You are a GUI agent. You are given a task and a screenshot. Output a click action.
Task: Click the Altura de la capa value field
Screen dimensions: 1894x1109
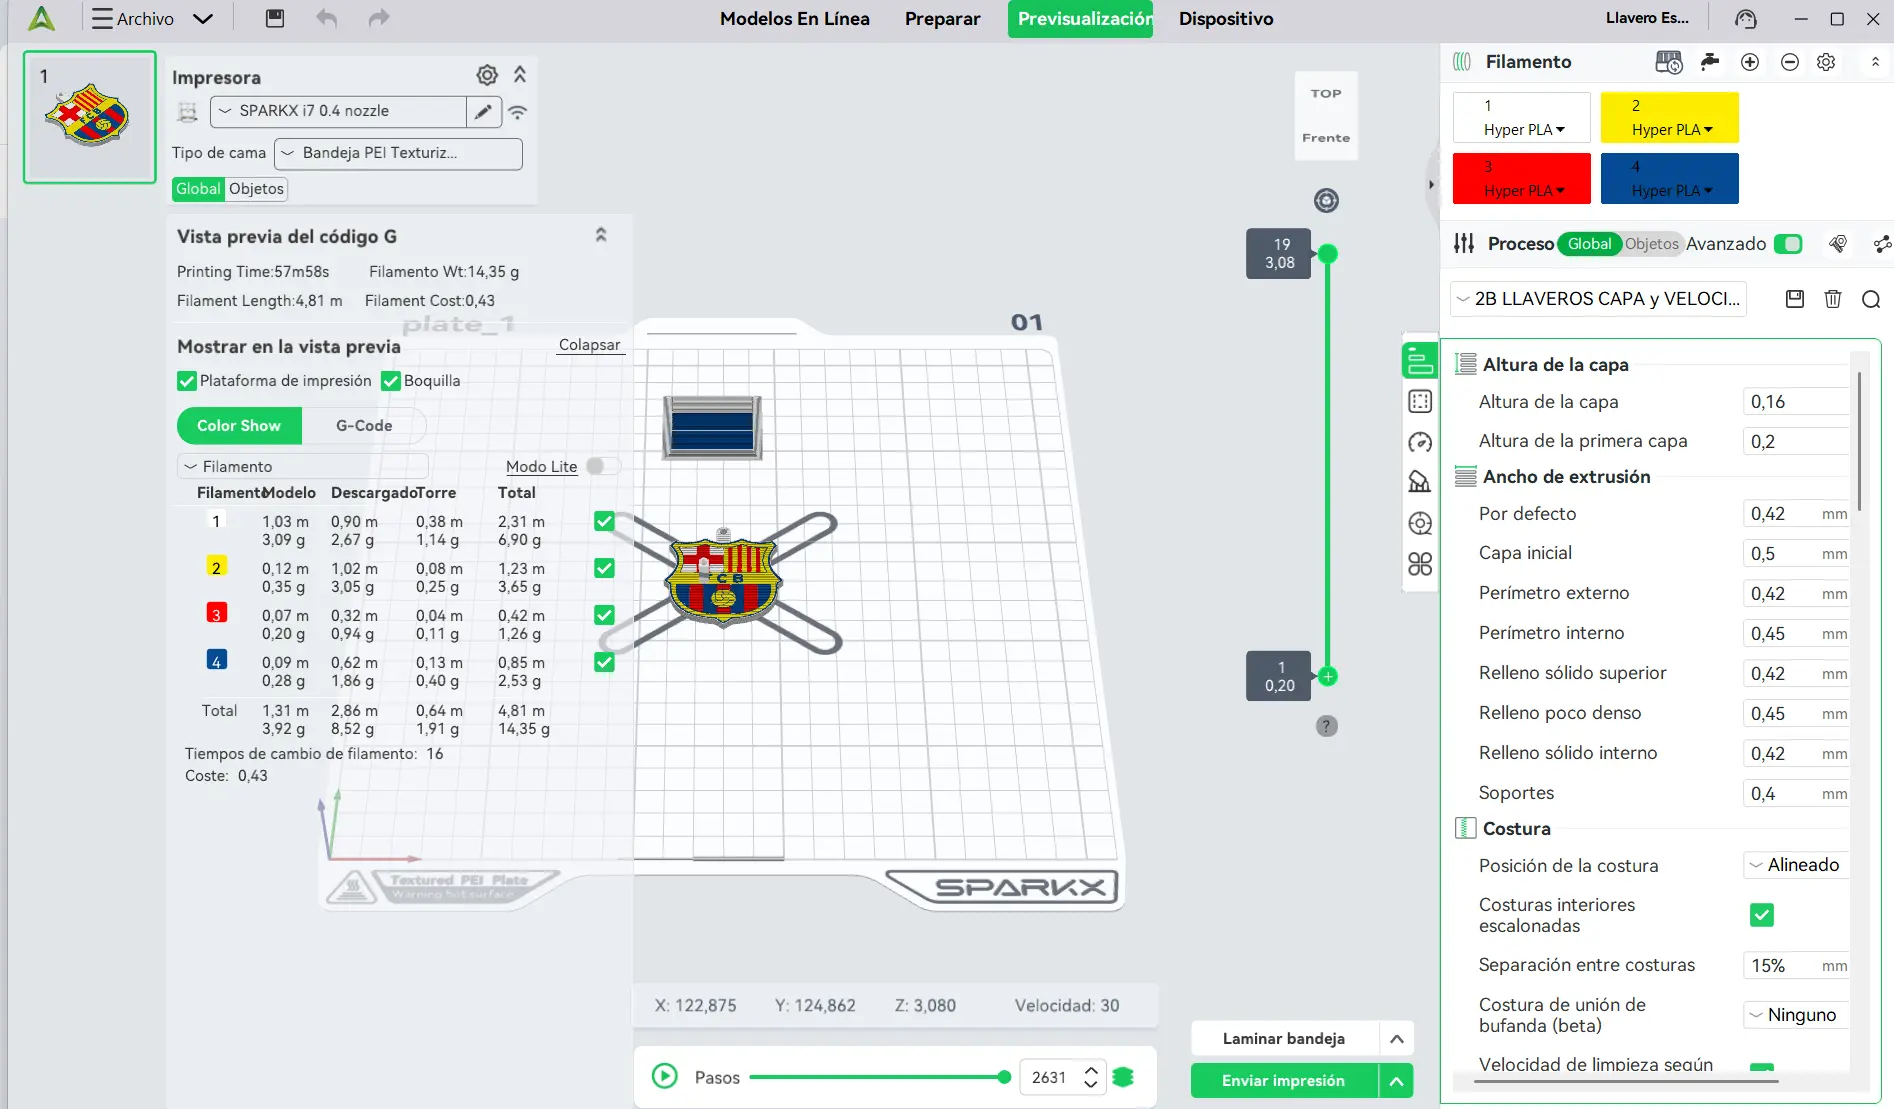(1797, 402)
